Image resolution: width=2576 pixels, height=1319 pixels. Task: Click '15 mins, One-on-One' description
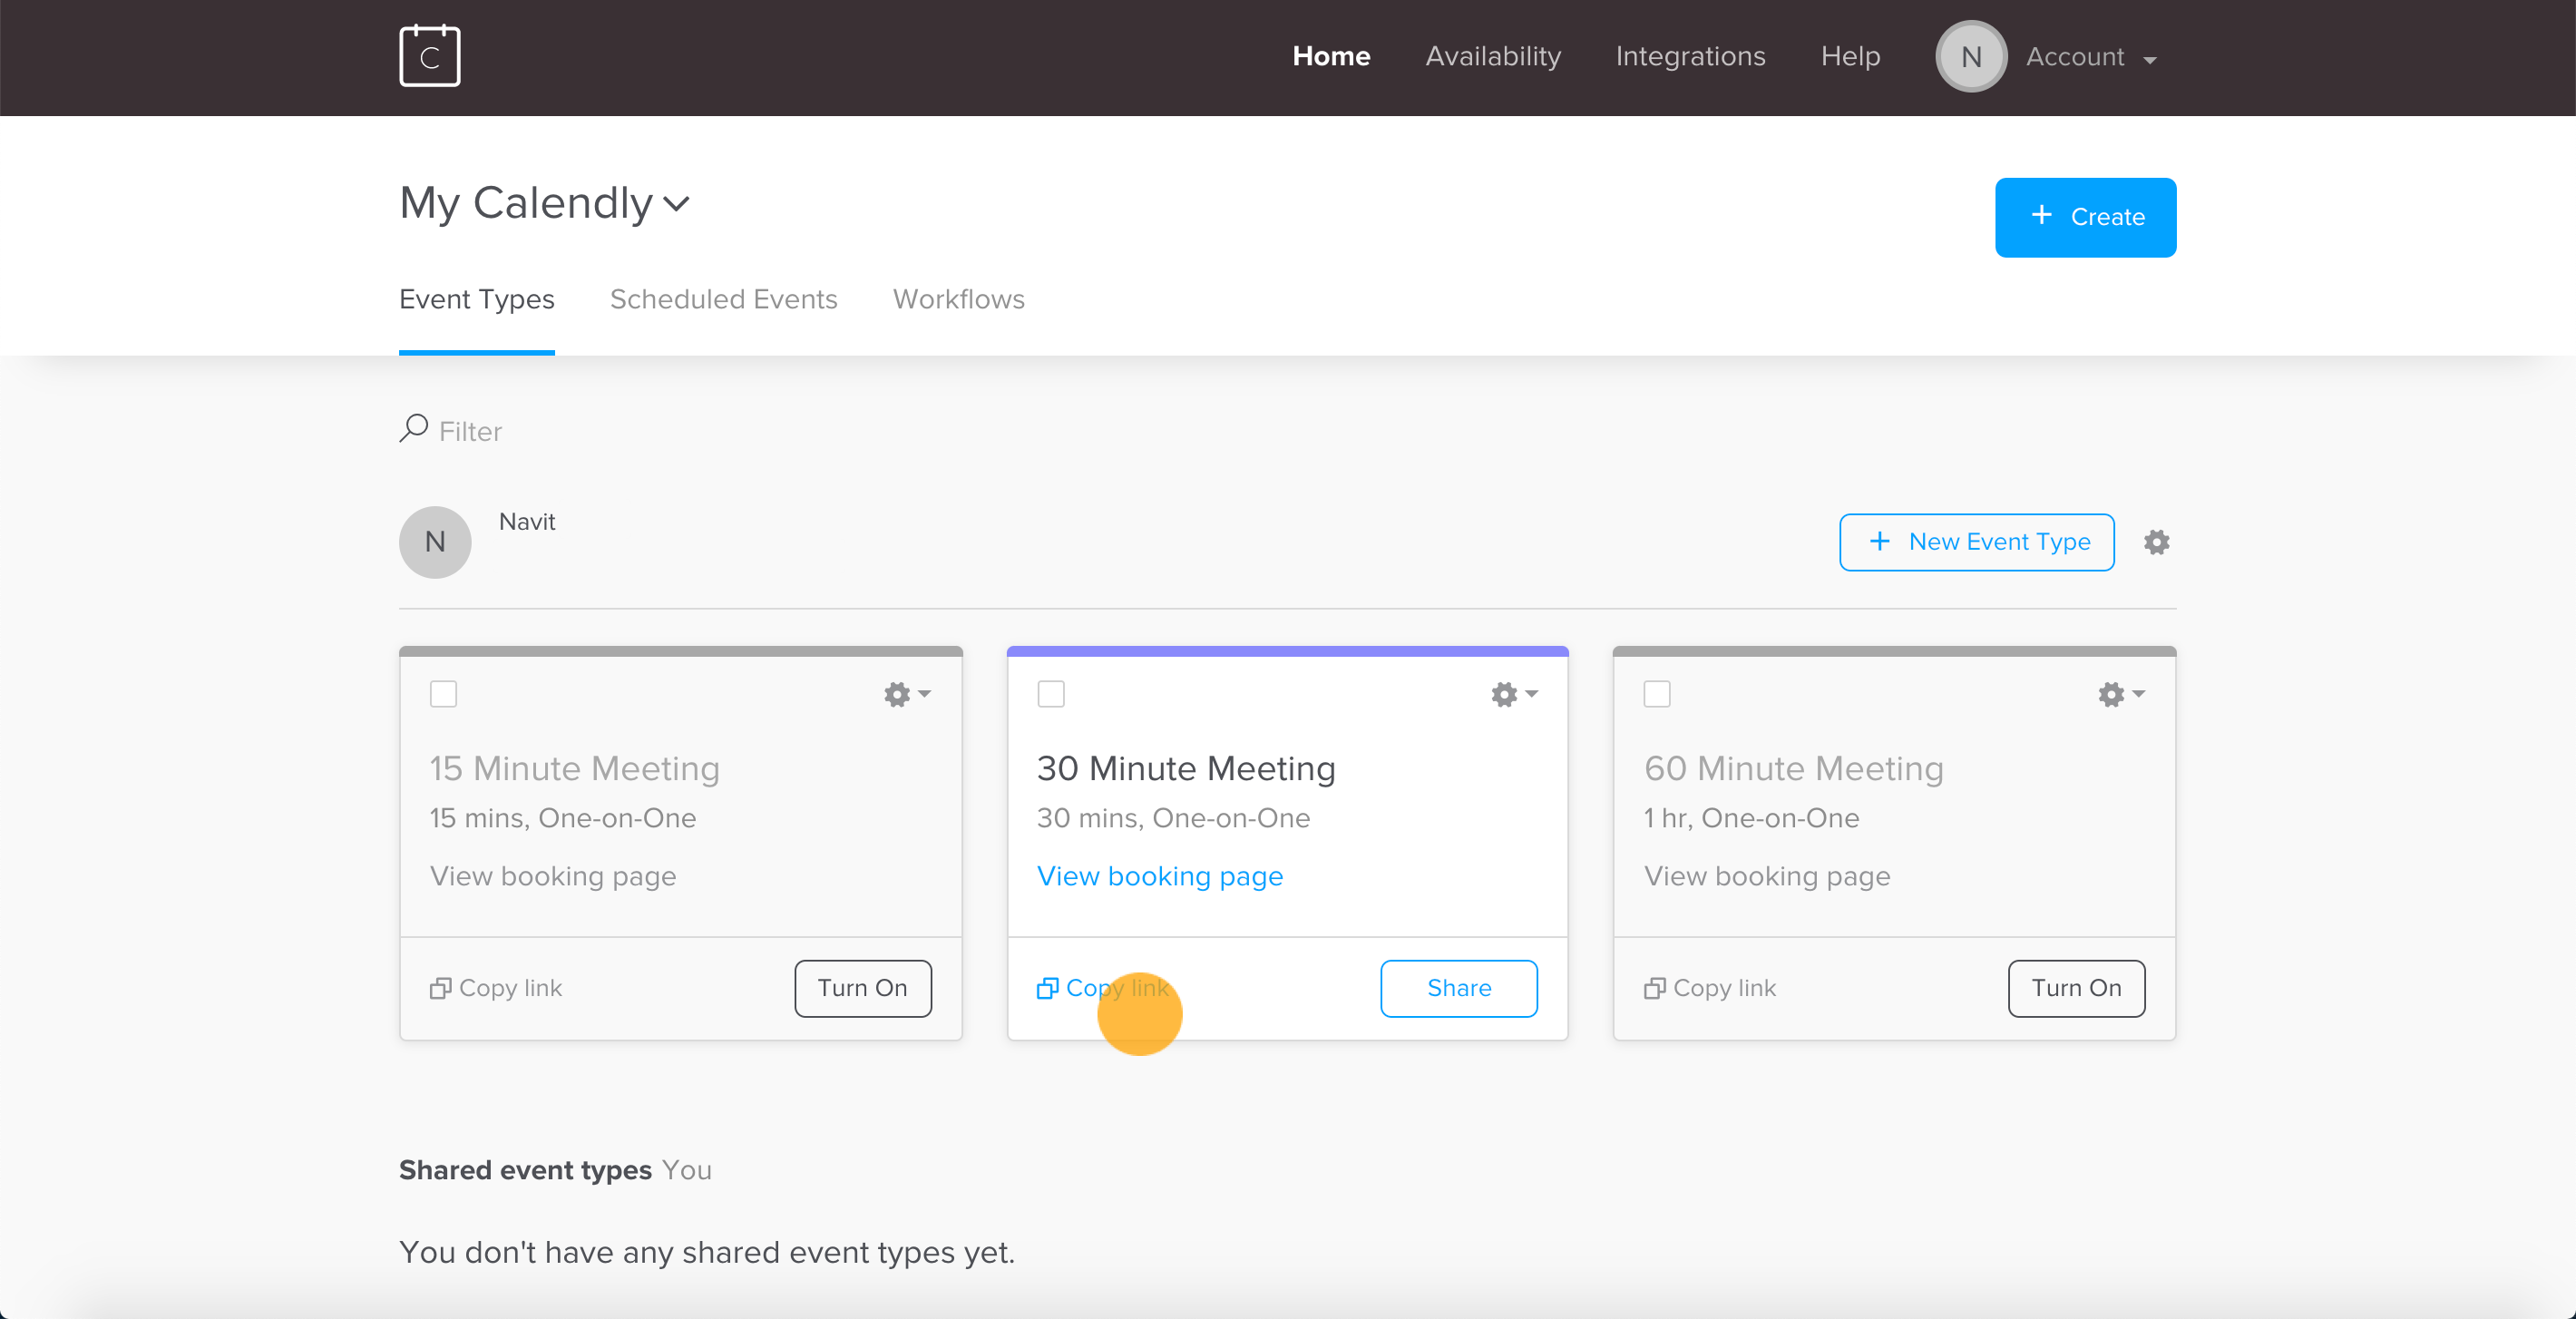(x=563, y=818)
